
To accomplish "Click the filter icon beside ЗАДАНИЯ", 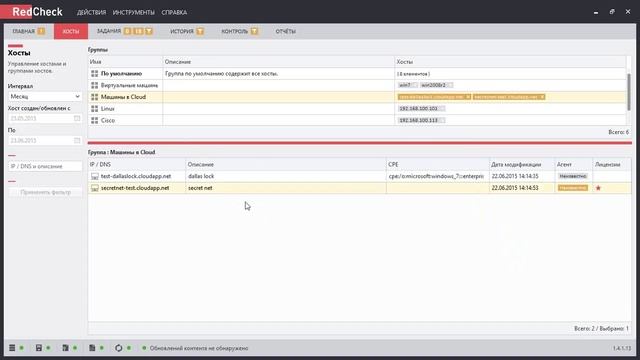I will (x=149, y=31).
